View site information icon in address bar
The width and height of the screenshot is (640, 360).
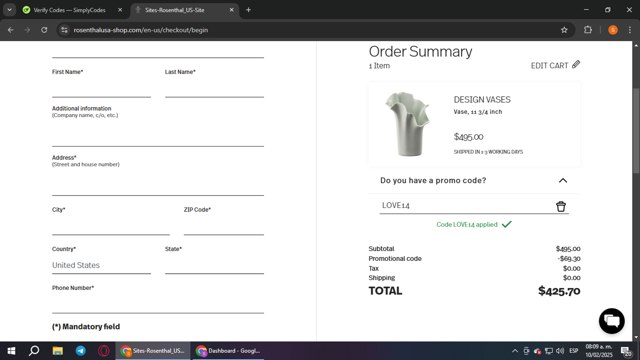coord(64,30)
